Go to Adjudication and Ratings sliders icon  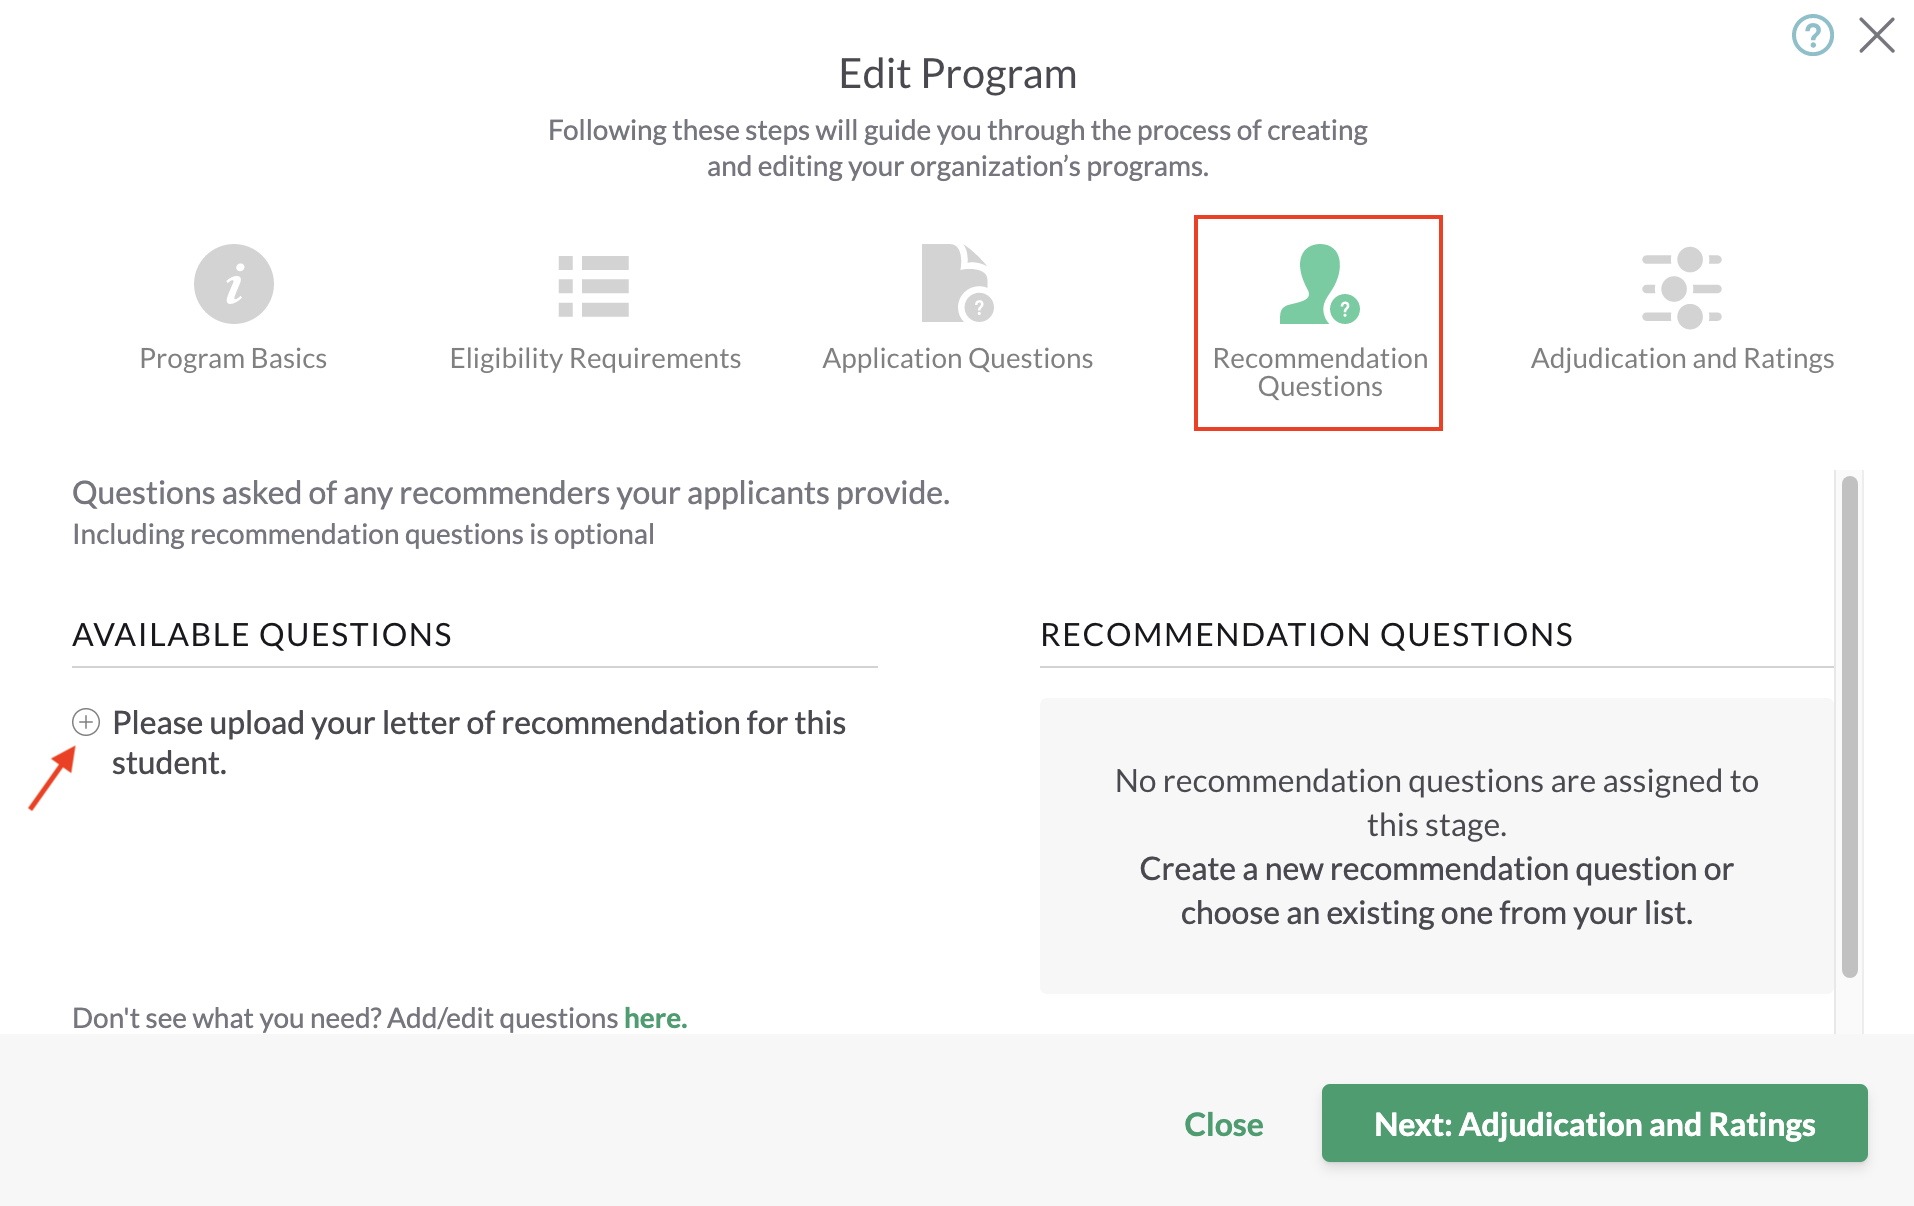(1682, 288)
